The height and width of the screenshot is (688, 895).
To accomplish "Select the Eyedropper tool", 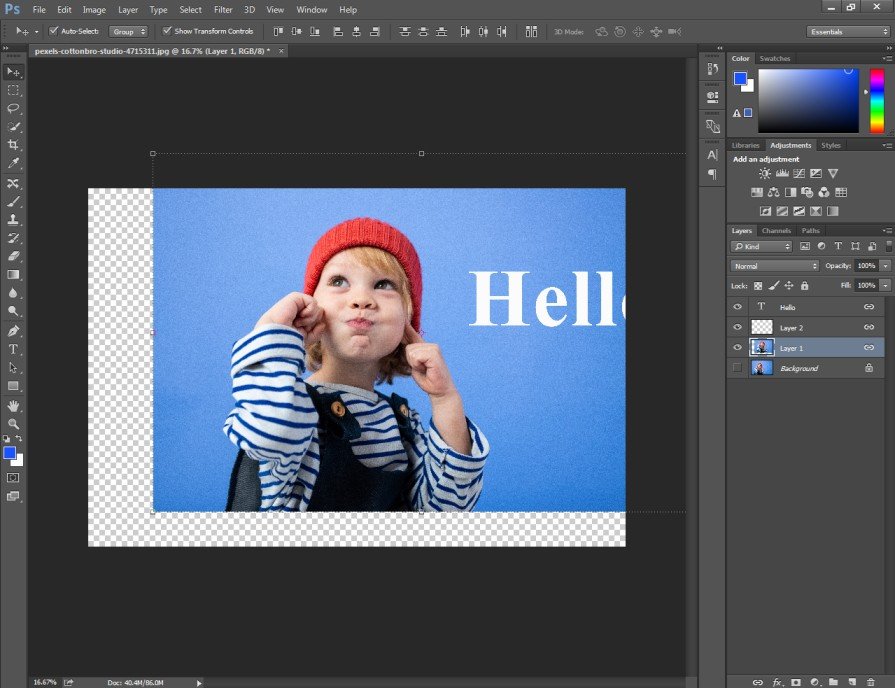I will [x=13, y=163].
